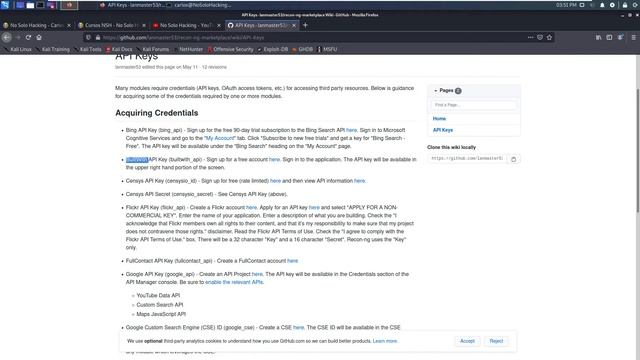The width and height of the screenshot is (640, 360).
Task: Click the '12 revisions' text
Action: pos(214,67)
